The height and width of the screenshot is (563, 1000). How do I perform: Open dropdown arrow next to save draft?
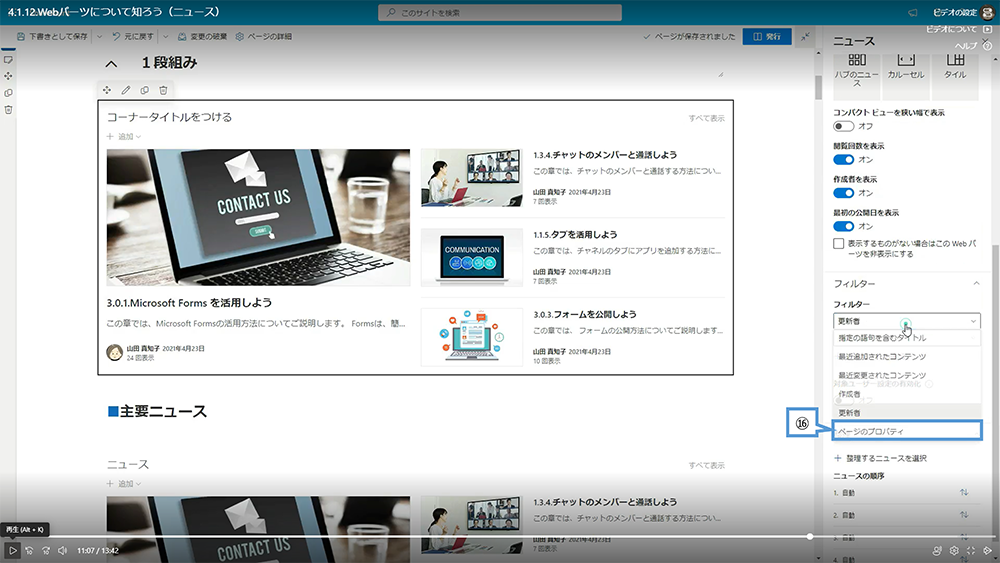tap(99, 36)
